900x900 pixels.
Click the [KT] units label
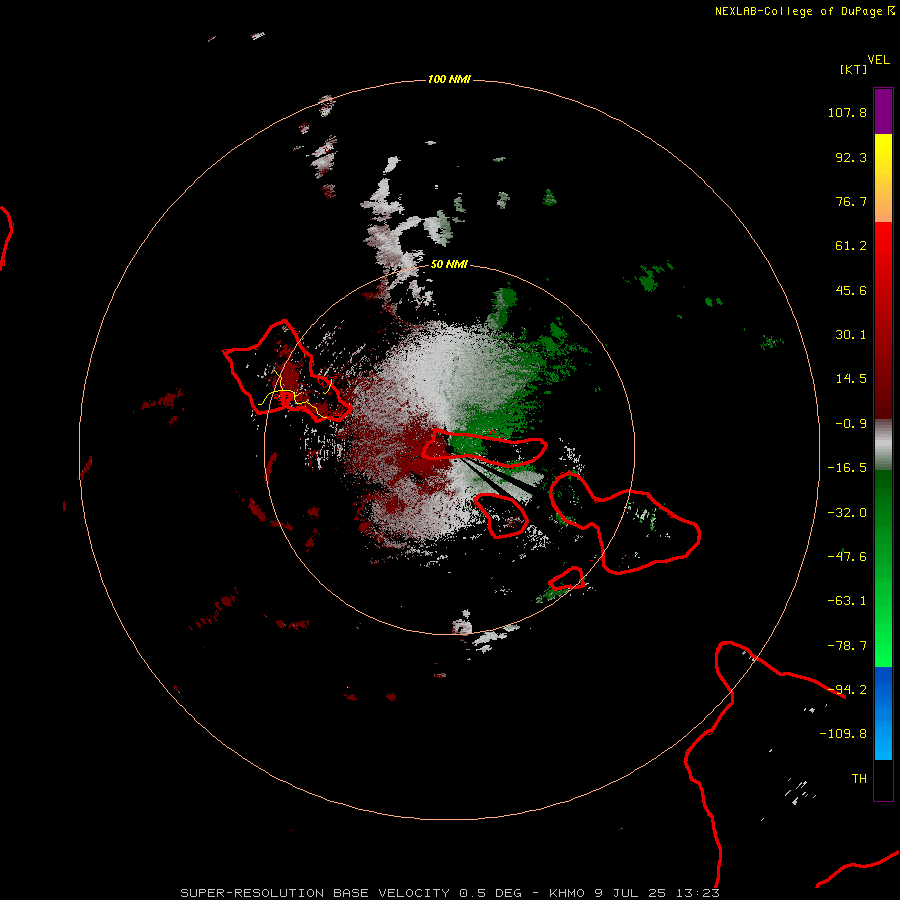pos(854,69)
